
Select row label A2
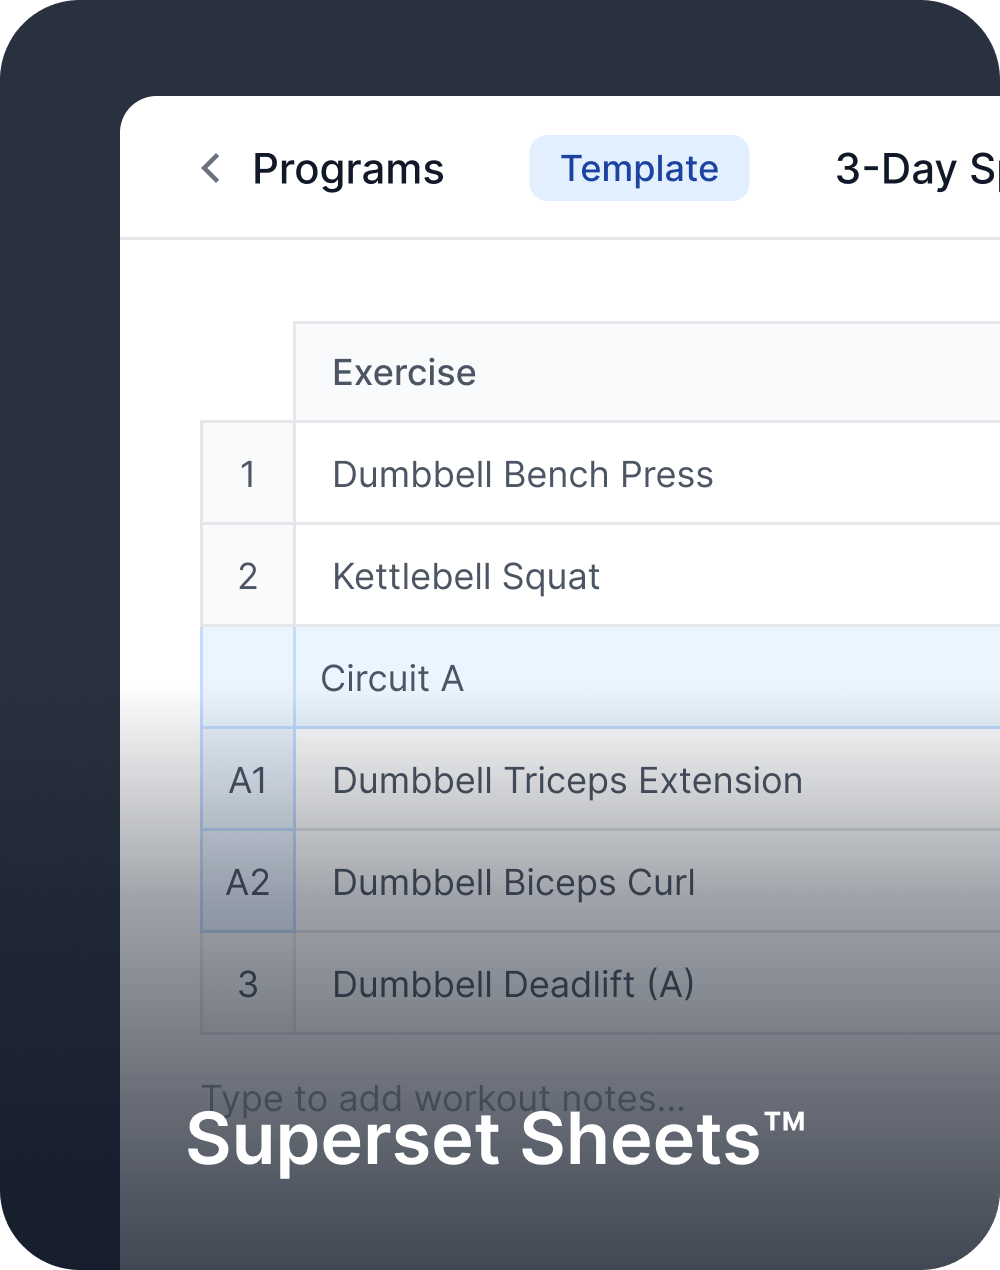coord(248,882)
